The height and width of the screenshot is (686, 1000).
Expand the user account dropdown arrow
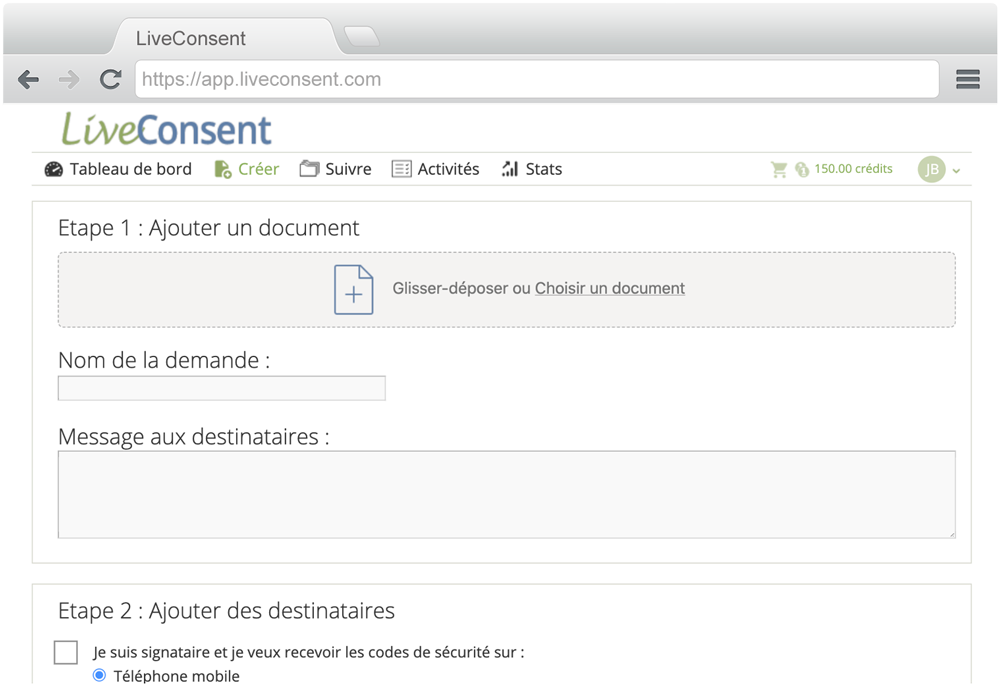(956, 171)
